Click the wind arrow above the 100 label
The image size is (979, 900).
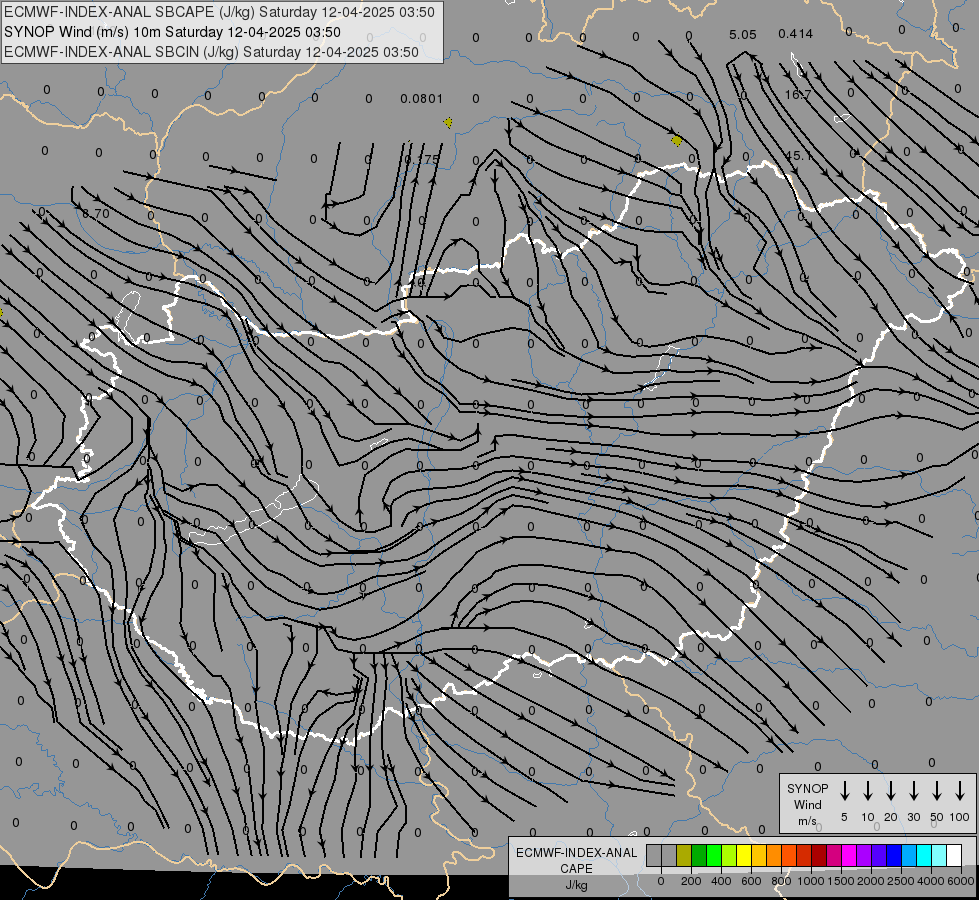[x=960, y=791]
